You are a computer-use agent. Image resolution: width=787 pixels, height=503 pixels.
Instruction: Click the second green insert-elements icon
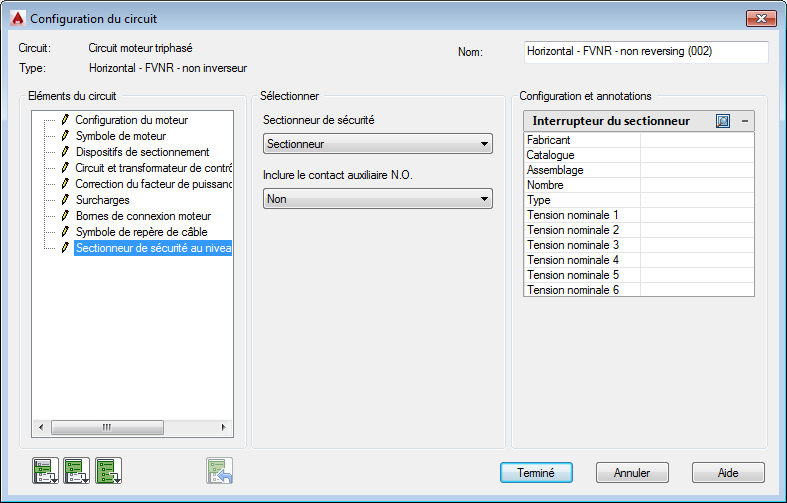point(77,470)
